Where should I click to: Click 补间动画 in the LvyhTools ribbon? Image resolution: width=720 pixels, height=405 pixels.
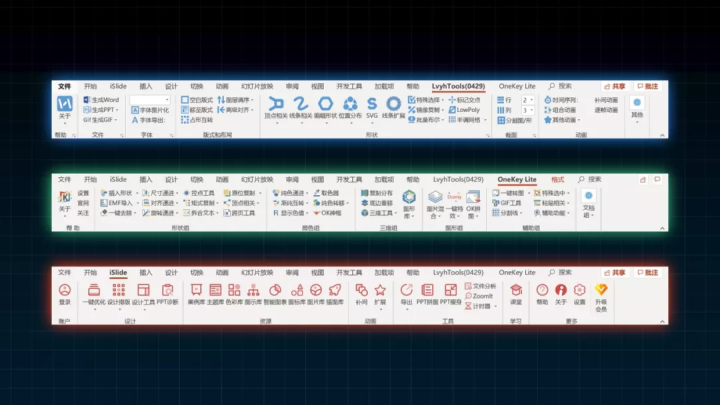[x=606, y=100]
